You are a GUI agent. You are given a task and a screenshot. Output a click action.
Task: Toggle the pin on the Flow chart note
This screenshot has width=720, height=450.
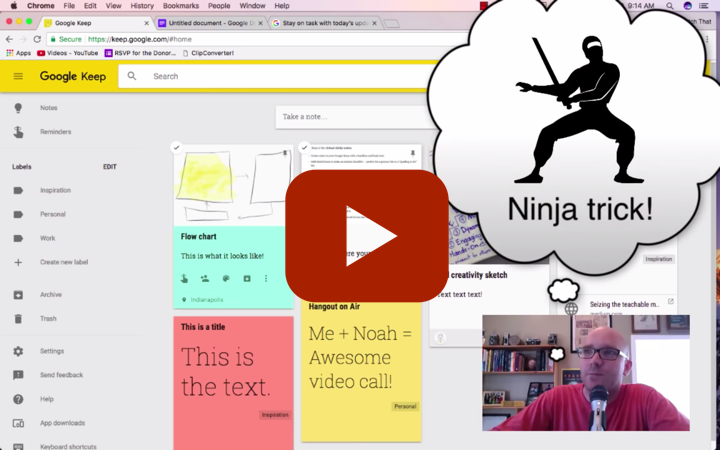(285, 153)
